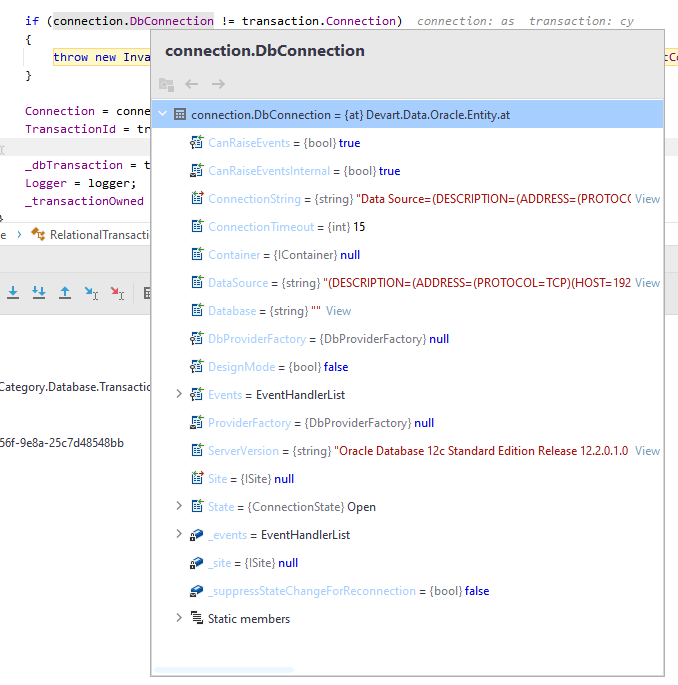Screen dimensions: 678x685
Task: Click the red Force Run to Cursor icon
Action: coord(117,293)
